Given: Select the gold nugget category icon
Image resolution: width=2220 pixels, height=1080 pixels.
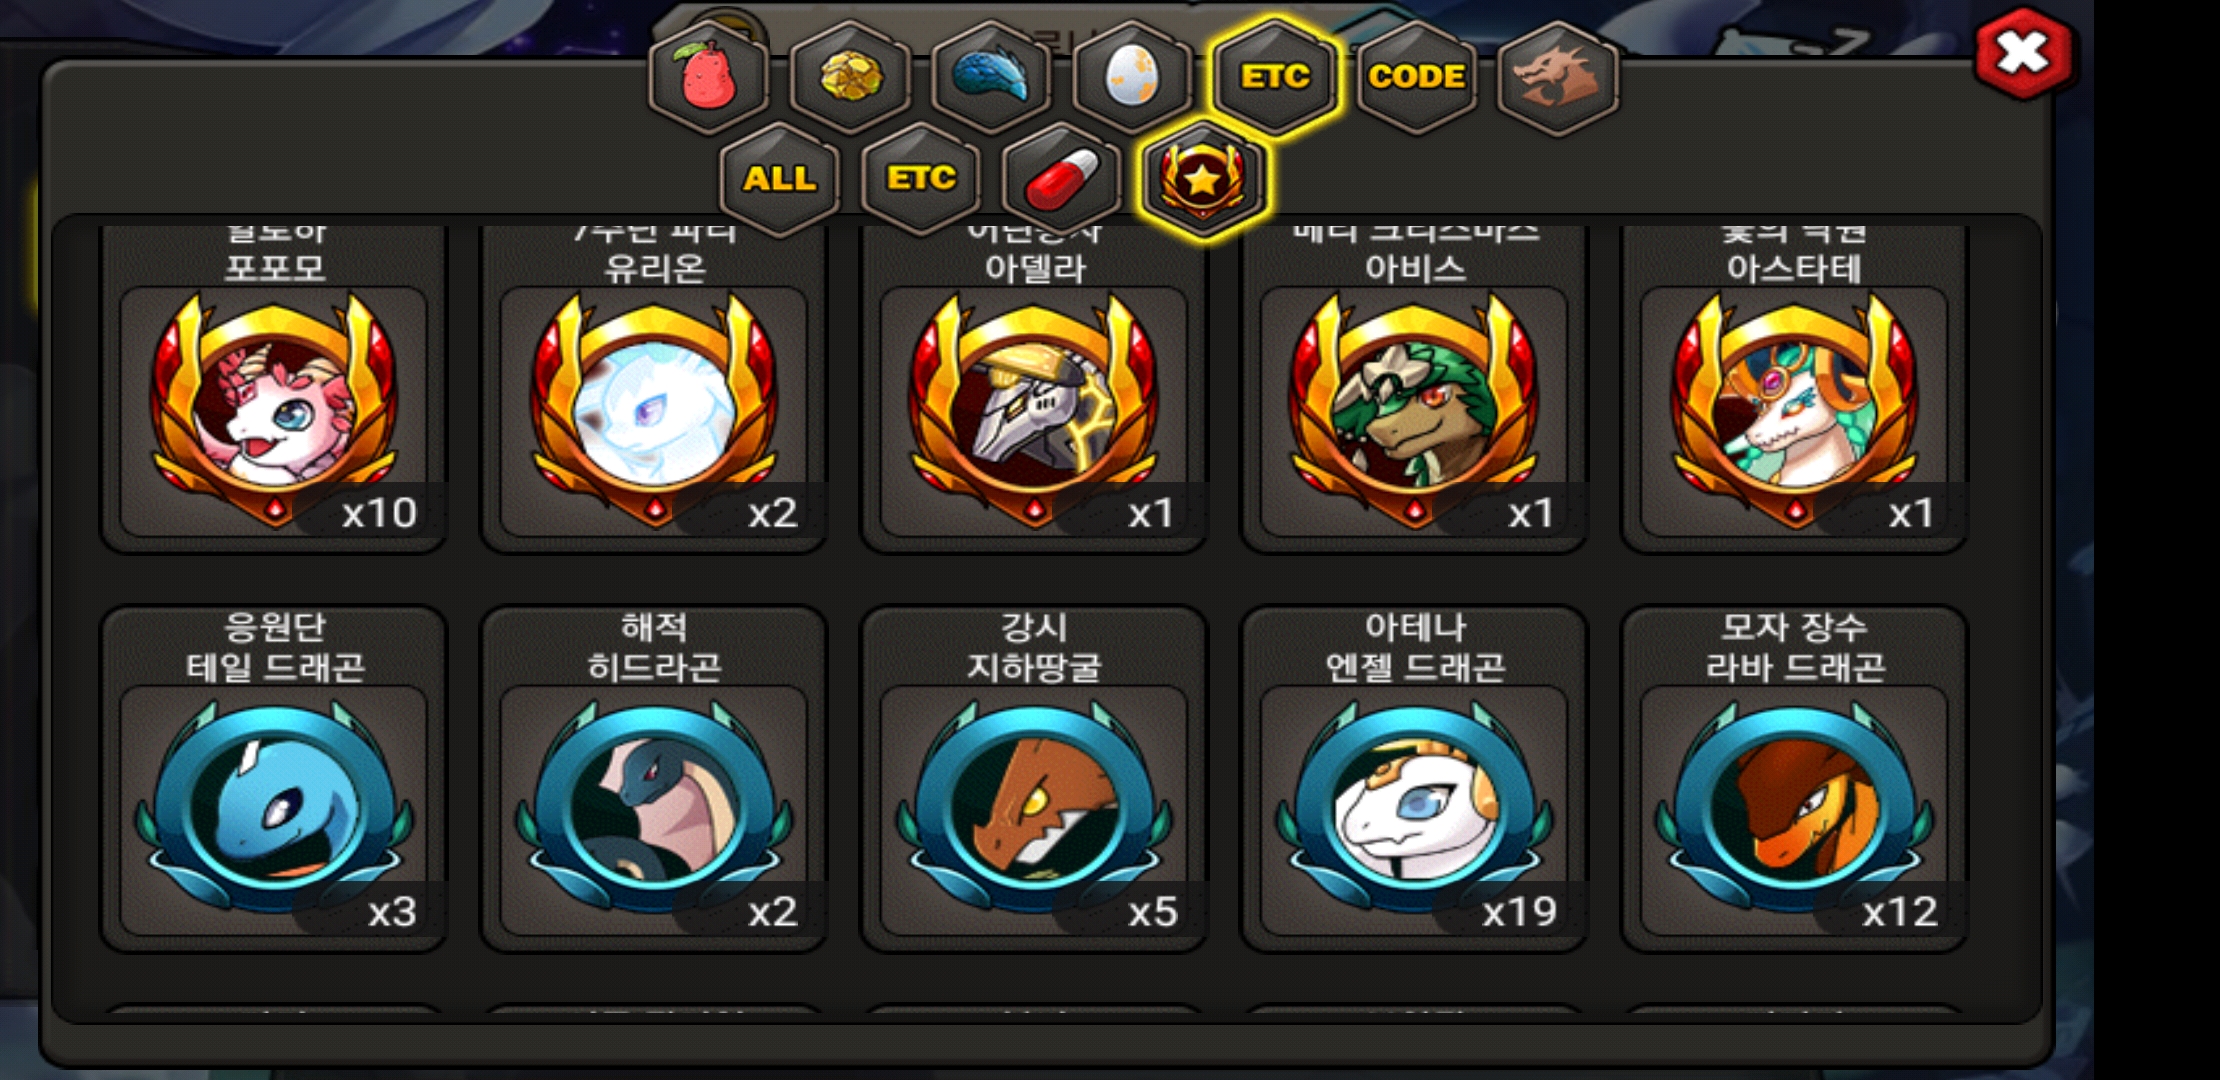Looking at the screenshot, I should point(850,77).
